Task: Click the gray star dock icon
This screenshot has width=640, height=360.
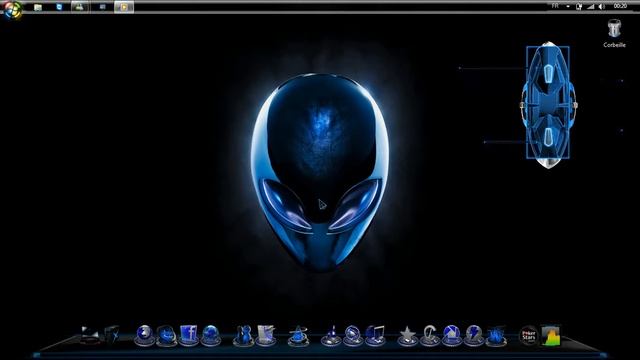Action: [x=407, y=336]
